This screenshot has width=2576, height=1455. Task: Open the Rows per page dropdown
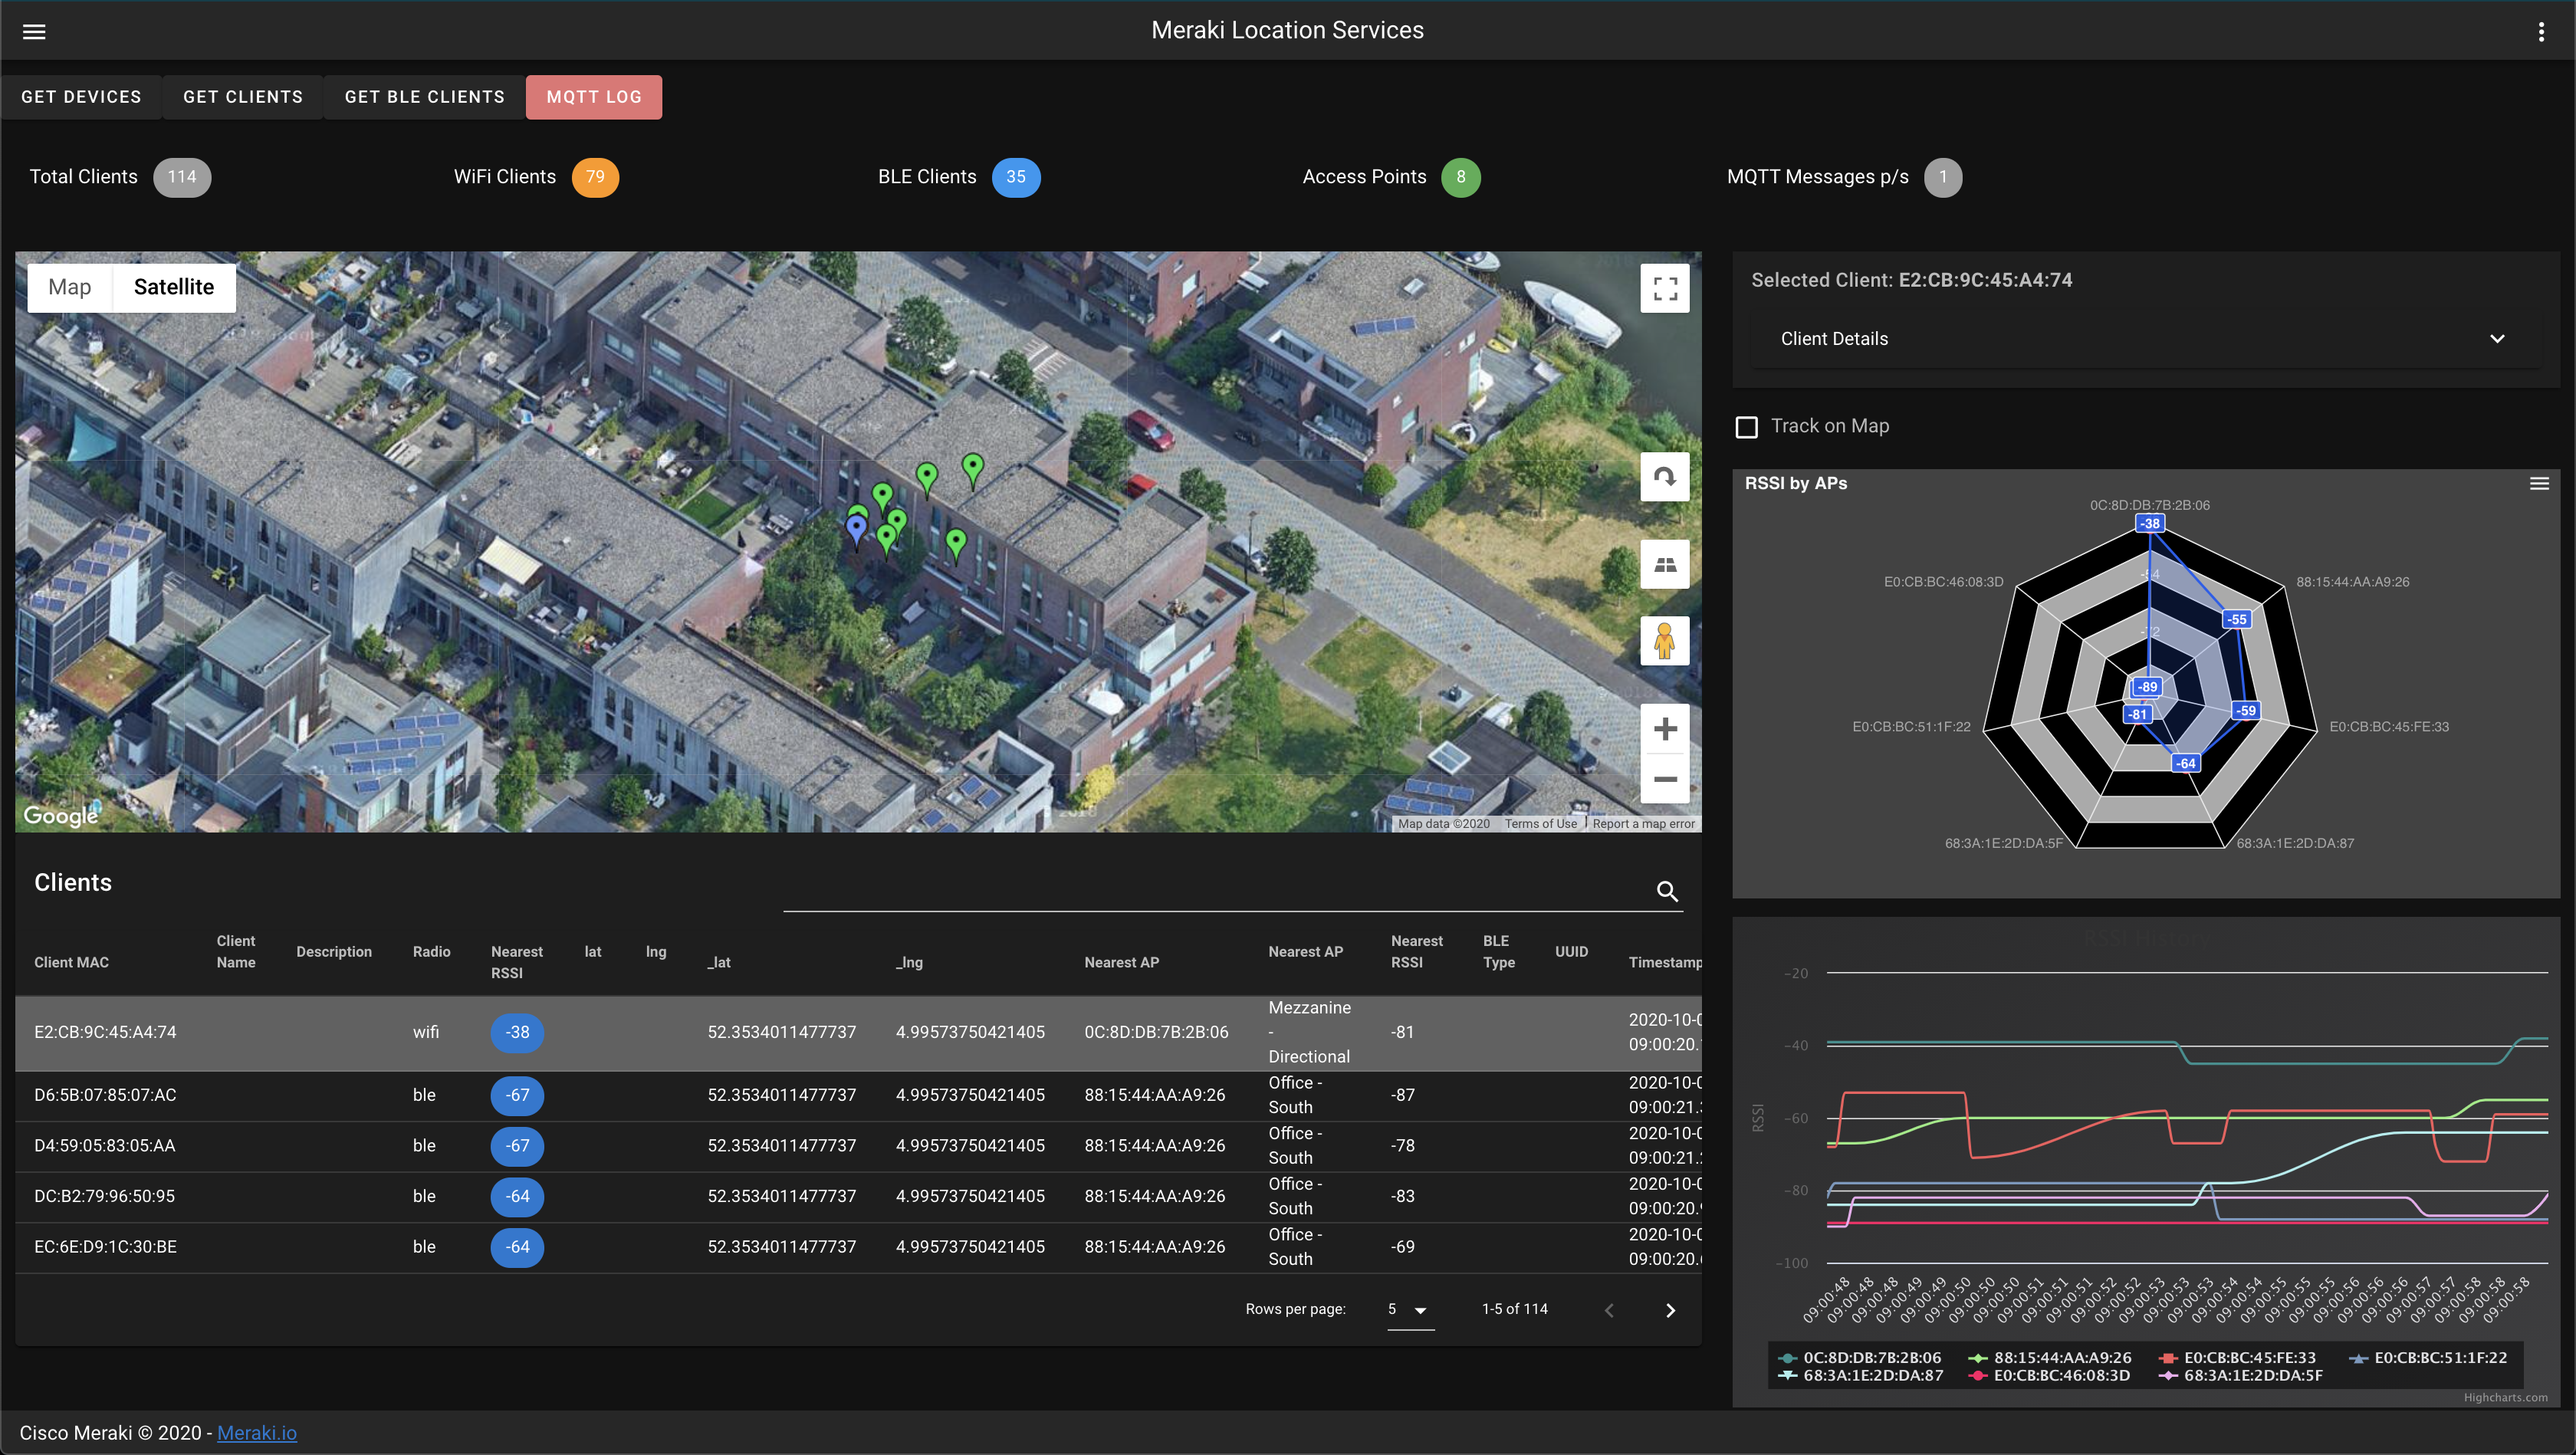pos(1410,1310)
